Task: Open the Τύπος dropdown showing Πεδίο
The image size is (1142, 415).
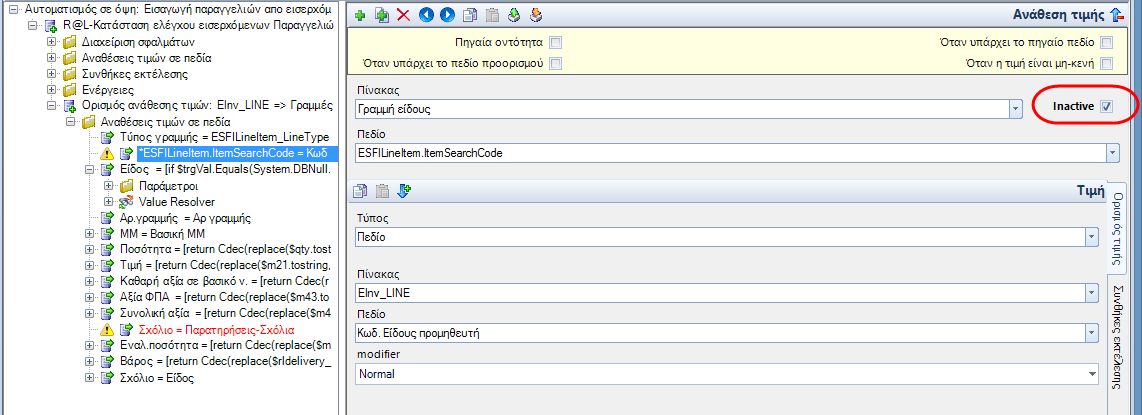Action: click(x=727, y=237)
